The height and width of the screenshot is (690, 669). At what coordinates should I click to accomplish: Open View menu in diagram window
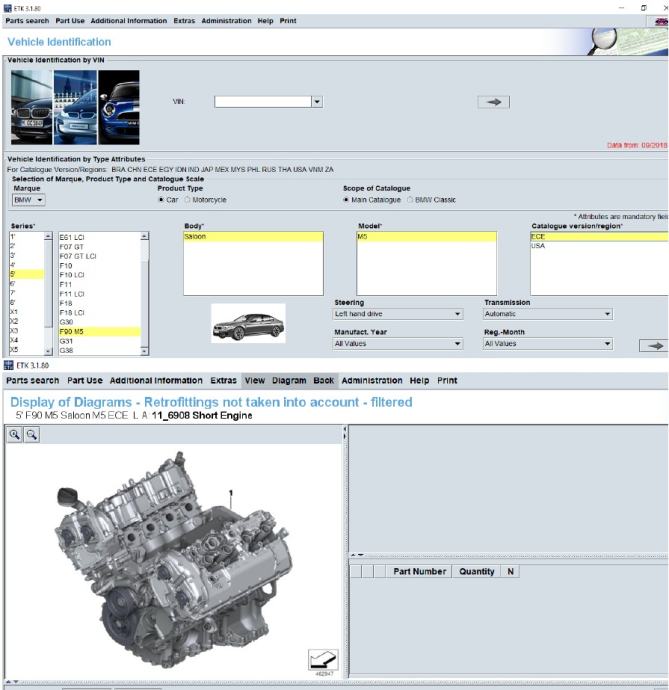tap(255, 381)
